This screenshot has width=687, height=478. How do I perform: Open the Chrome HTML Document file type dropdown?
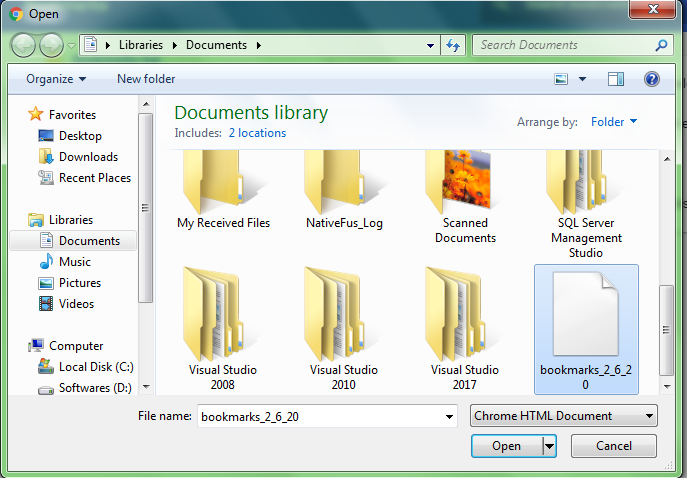(x=563, y=416)
